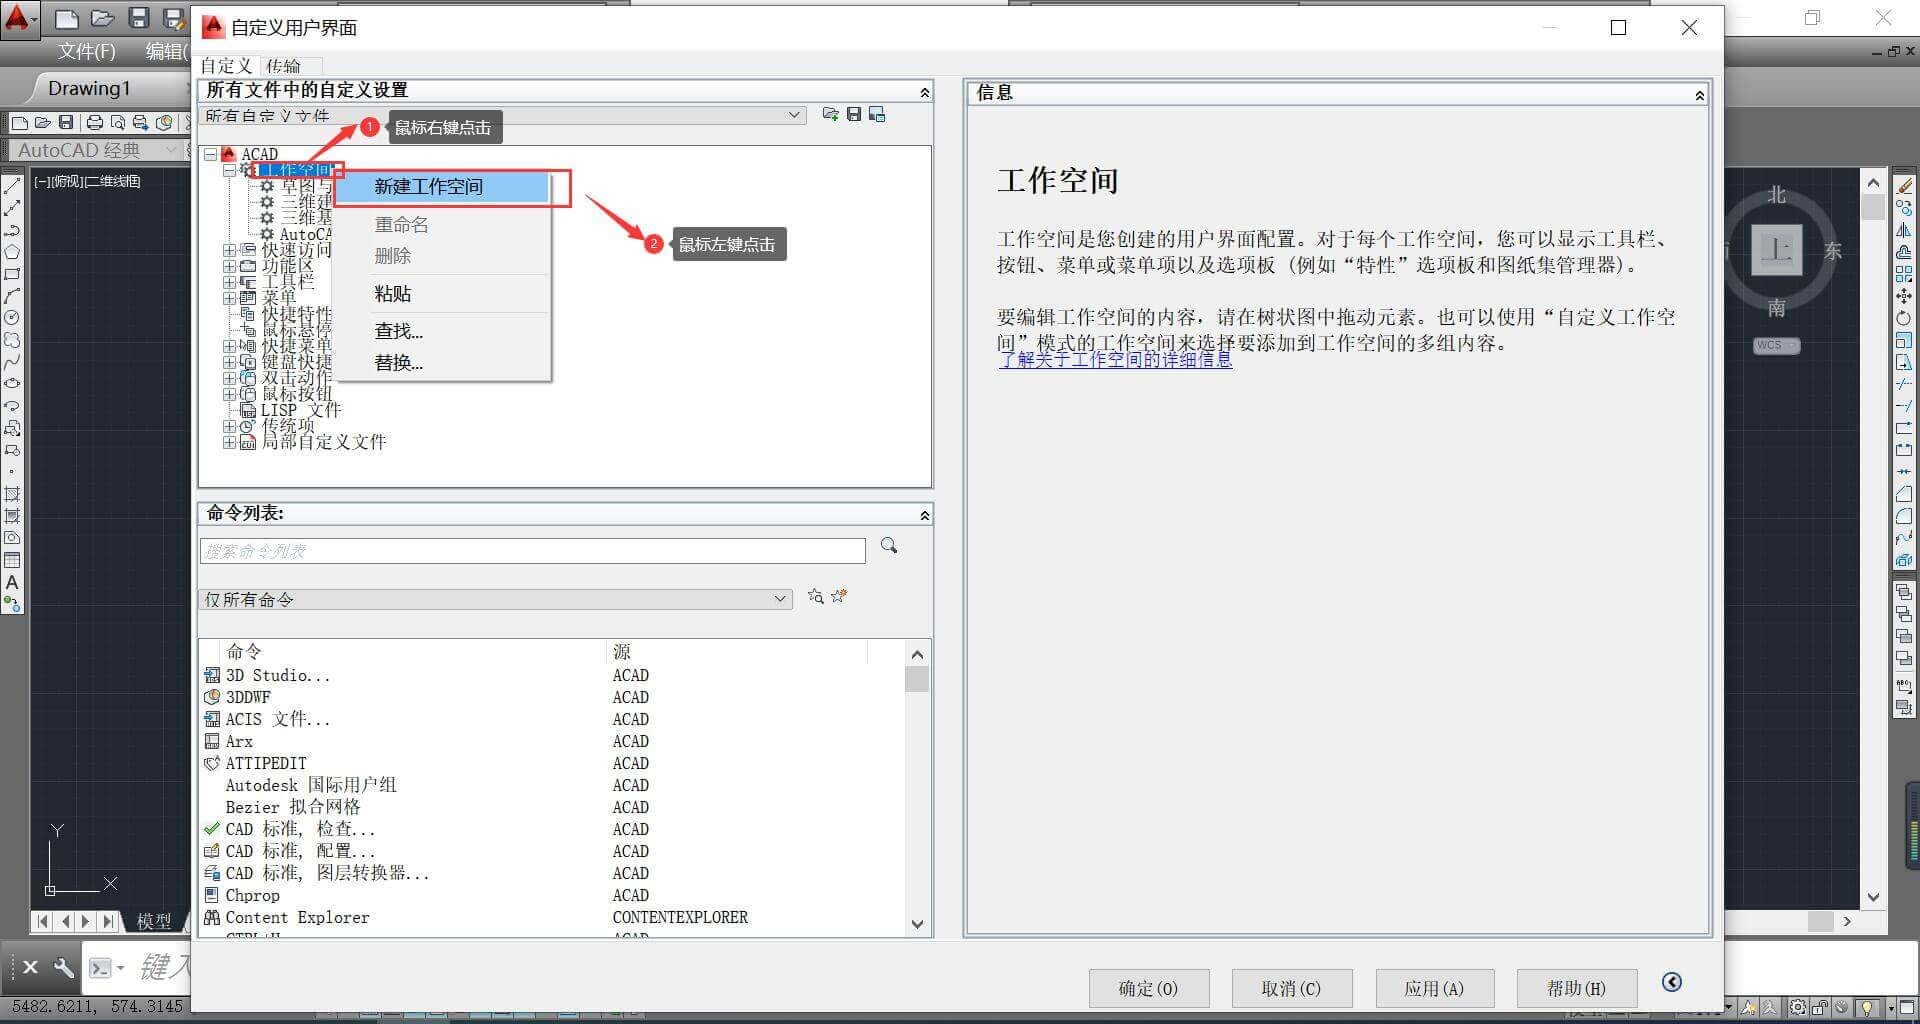Screen dimensions: 1920x1024
Task: Select the Move tool in the AutoCAD modify toolbar
Action: tap(1904, 296)
